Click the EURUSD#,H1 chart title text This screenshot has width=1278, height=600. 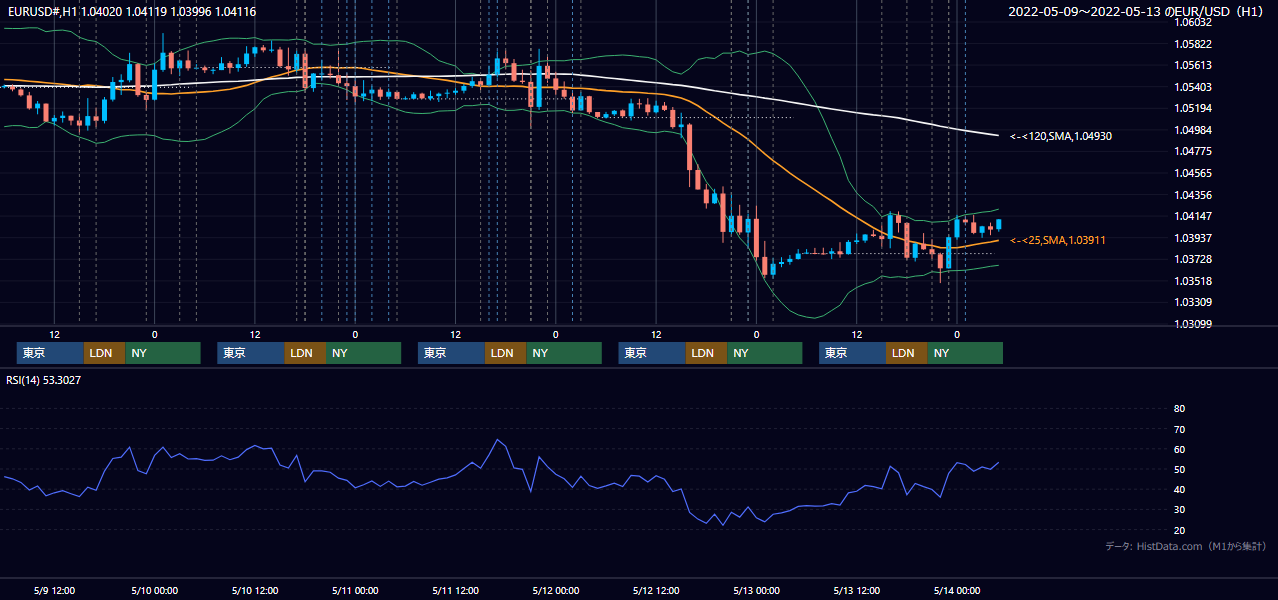pos(131,11)
